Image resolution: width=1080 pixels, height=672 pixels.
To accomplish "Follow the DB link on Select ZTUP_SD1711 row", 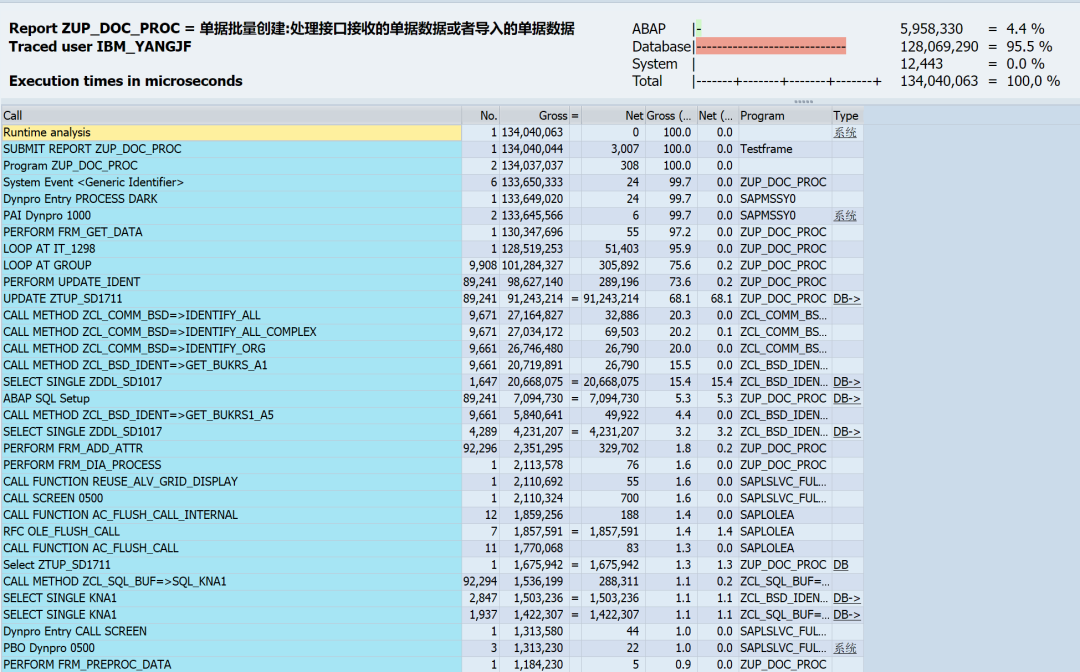I will click(840, 565).
